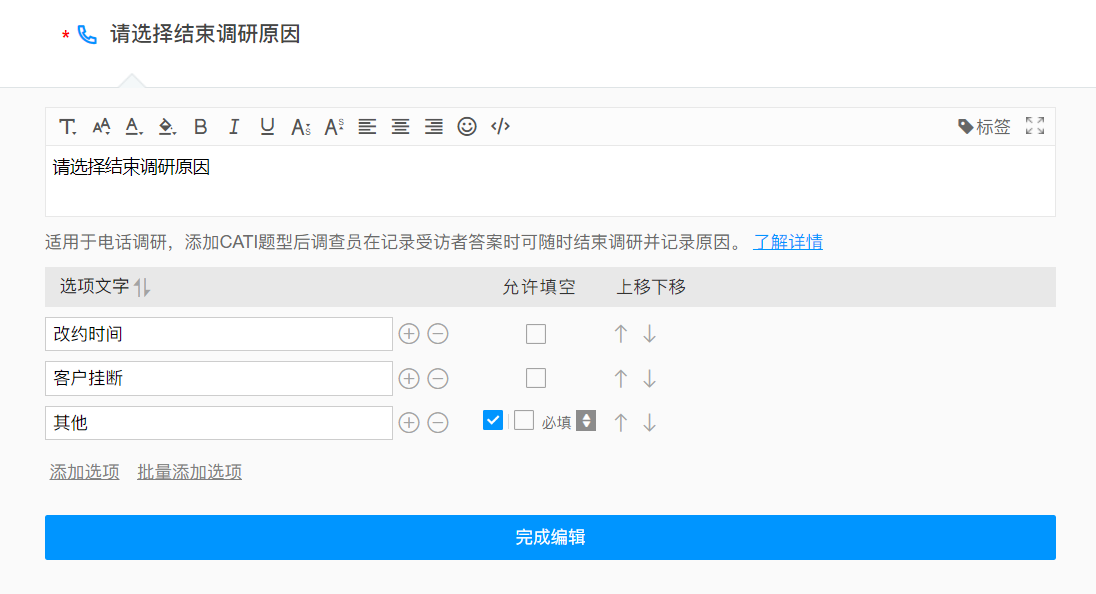This screenshot has width=1096, height=594.
Task: Uncheck fill-in blank for 其他 option
Action: (492, 420)
